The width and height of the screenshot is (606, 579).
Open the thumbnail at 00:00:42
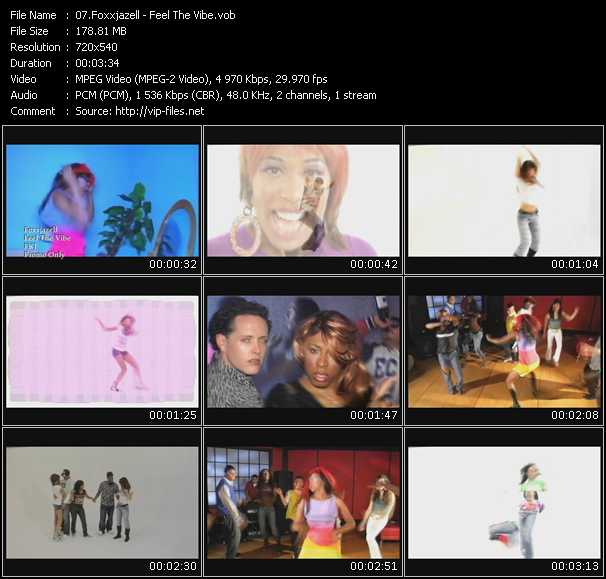[303, 200]
